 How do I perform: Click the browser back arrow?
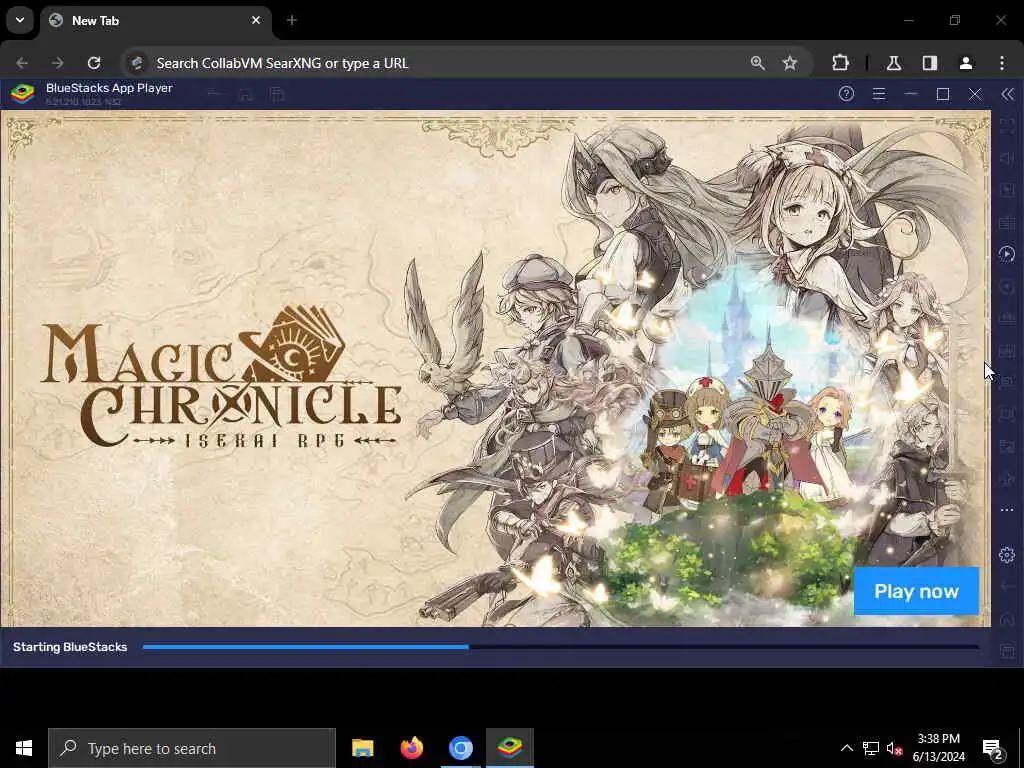point(22,63)
